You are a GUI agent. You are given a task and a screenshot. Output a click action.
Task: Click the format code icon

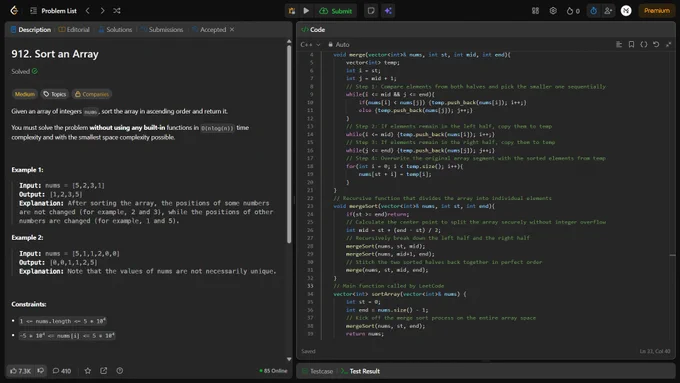tap(619, 44)
